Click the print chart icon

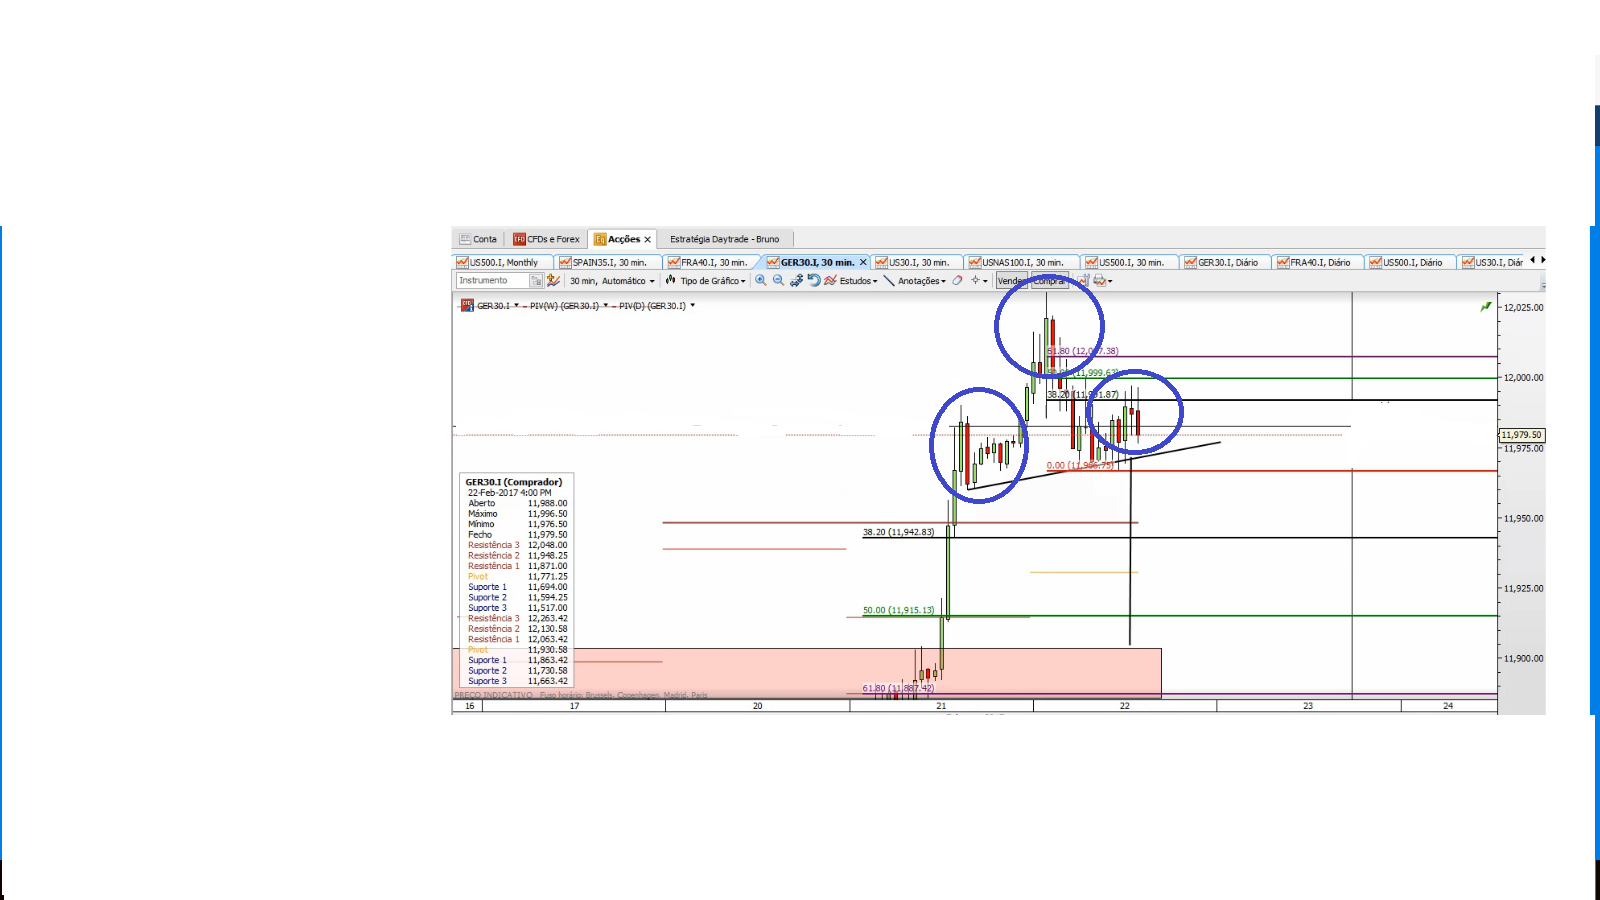coord(1100,281)
